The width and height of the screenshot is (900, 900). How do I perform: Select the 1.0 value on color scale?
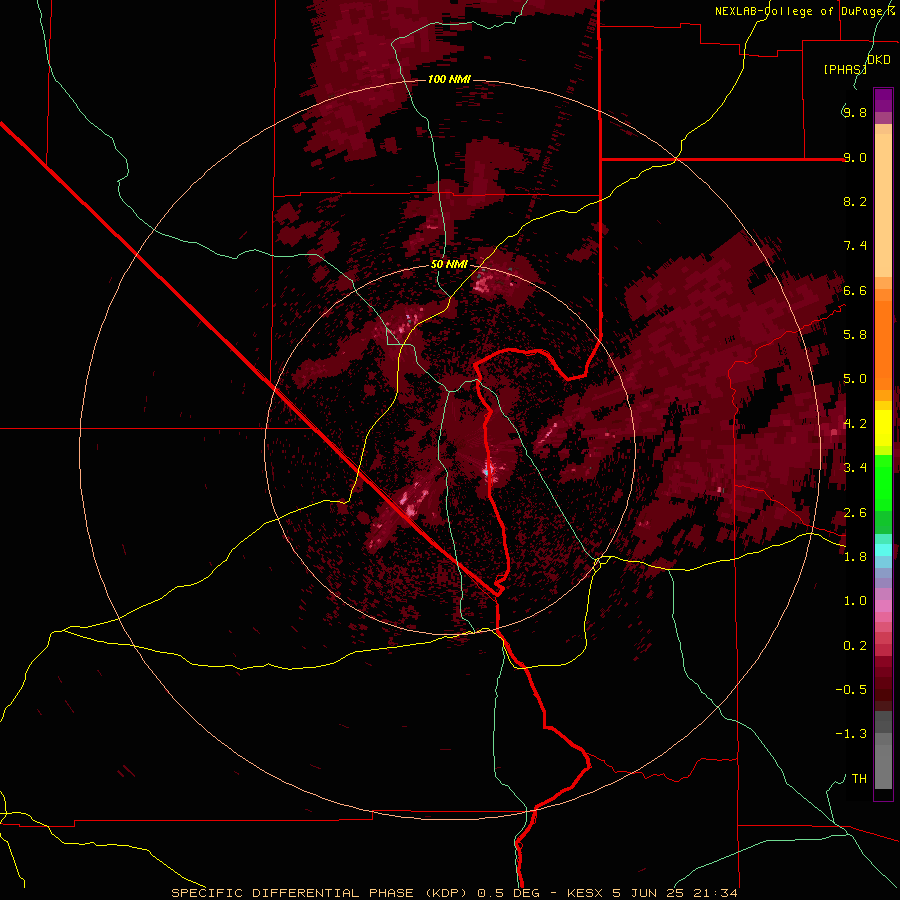click(x=855, y=601)
